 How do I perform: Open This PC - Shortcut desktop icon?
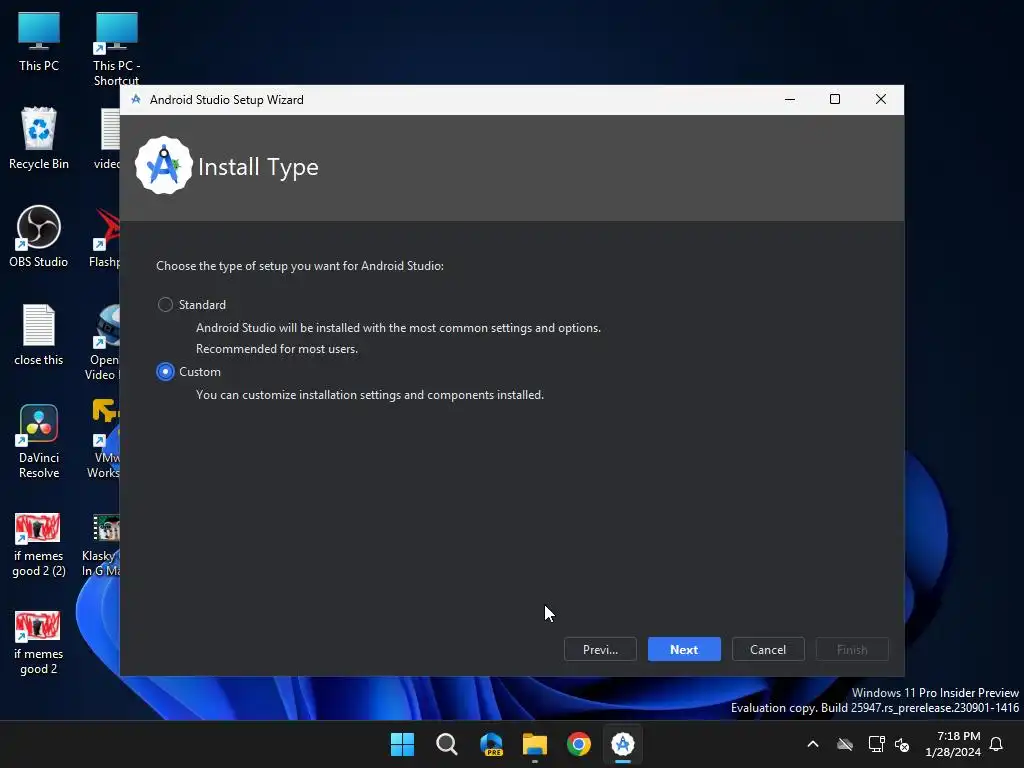tap(116, 48)
